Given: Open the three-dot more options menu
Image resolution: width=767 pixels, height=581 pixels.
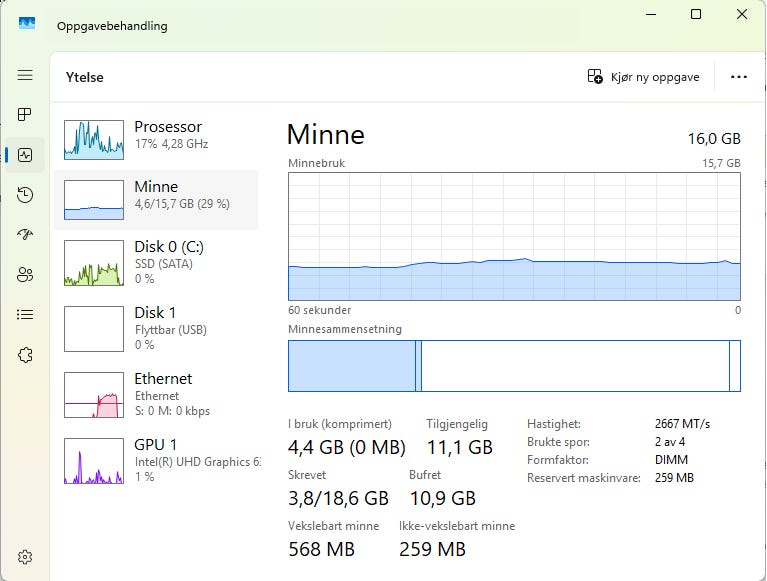Looking at the screenshot, I should pos(739,77).
